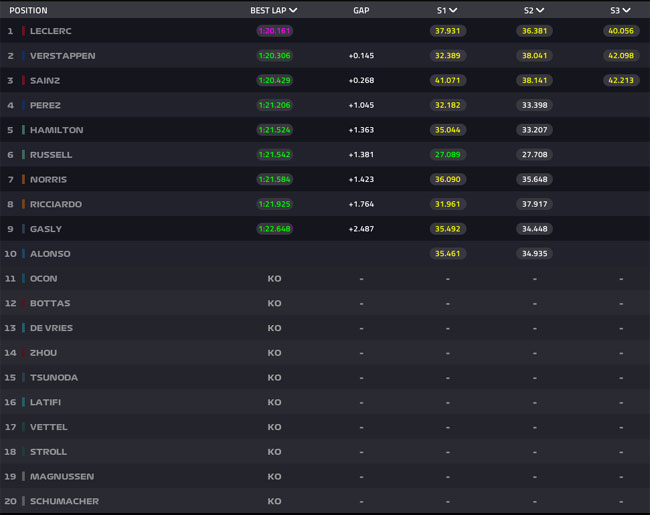Click Norris's gap value +1.423
The image size is (650, 515).
pyautogui.click(x=361, y=180)
